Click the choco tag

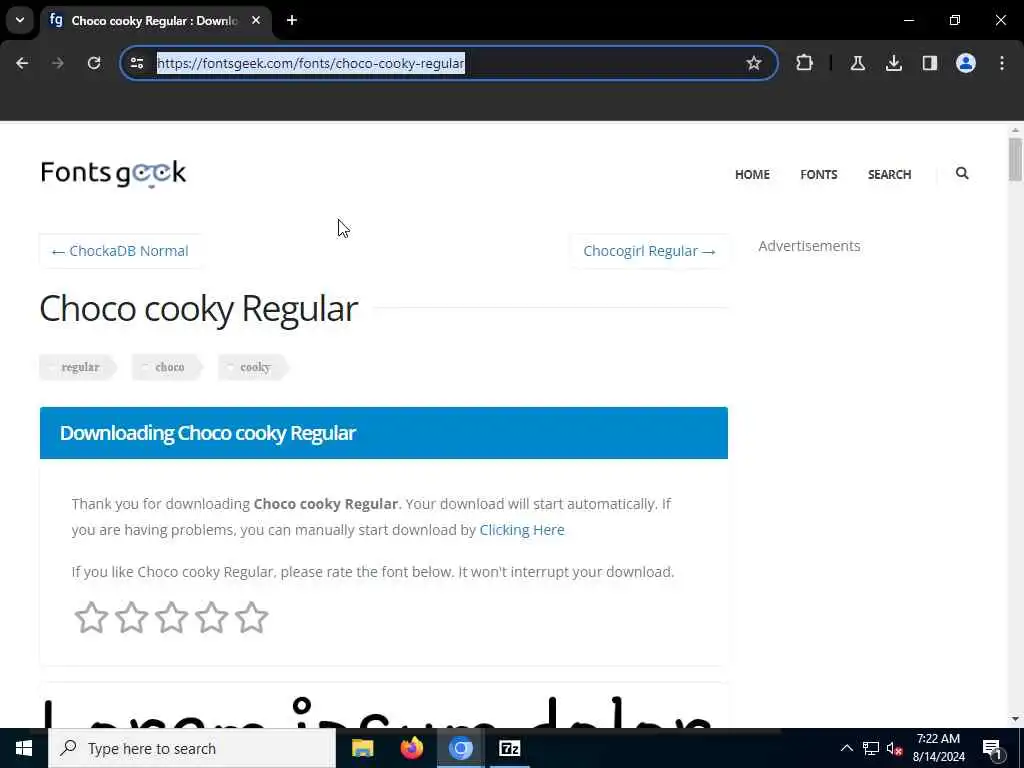pyautogui.click(x=168, y=367)
